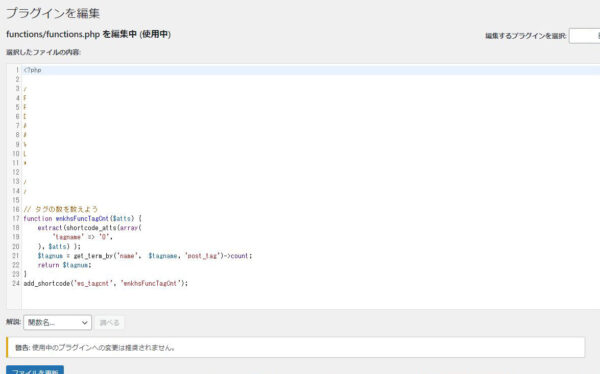Image resolution: width=600 pixels, height=374 pixels.
Task: Click the 選択したファイルの内容 label
Action: click(43, 52)
